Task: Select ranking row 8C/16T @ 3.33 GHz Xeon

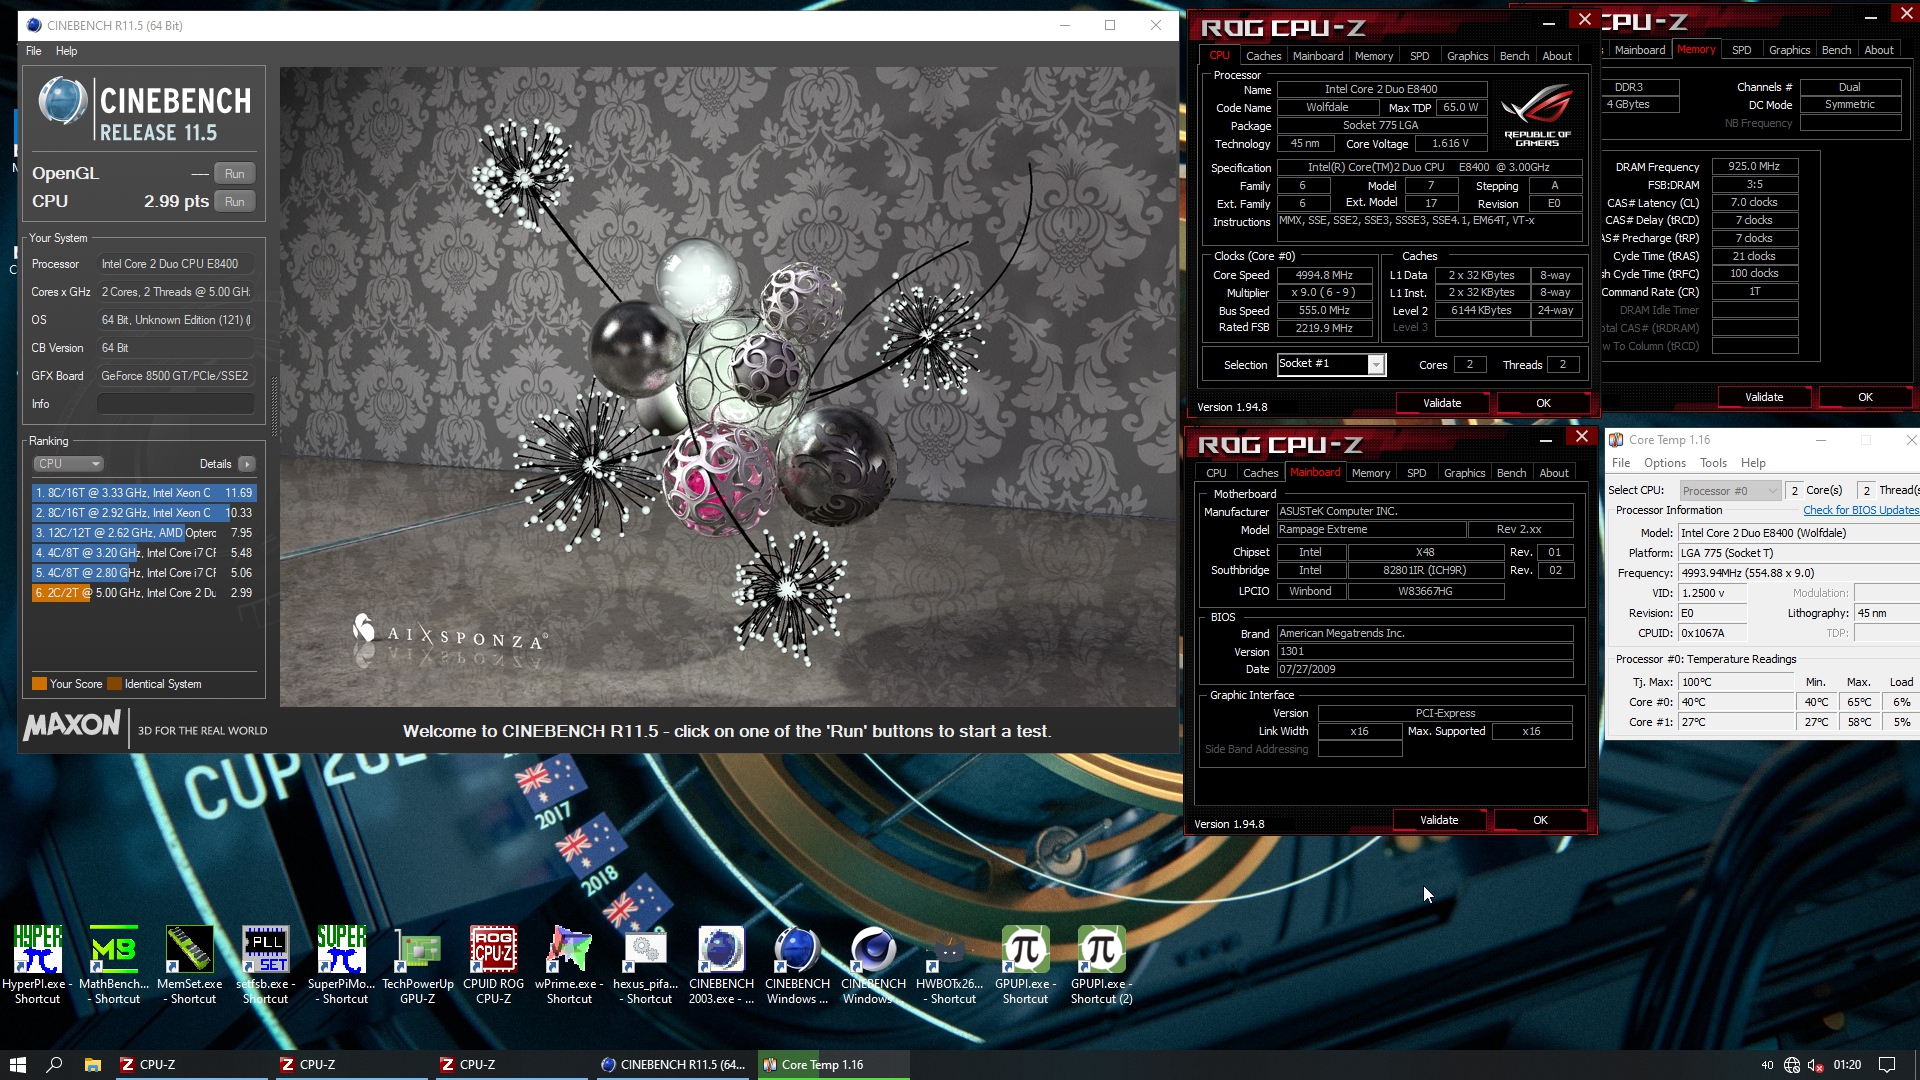Action: pos(144,493)
